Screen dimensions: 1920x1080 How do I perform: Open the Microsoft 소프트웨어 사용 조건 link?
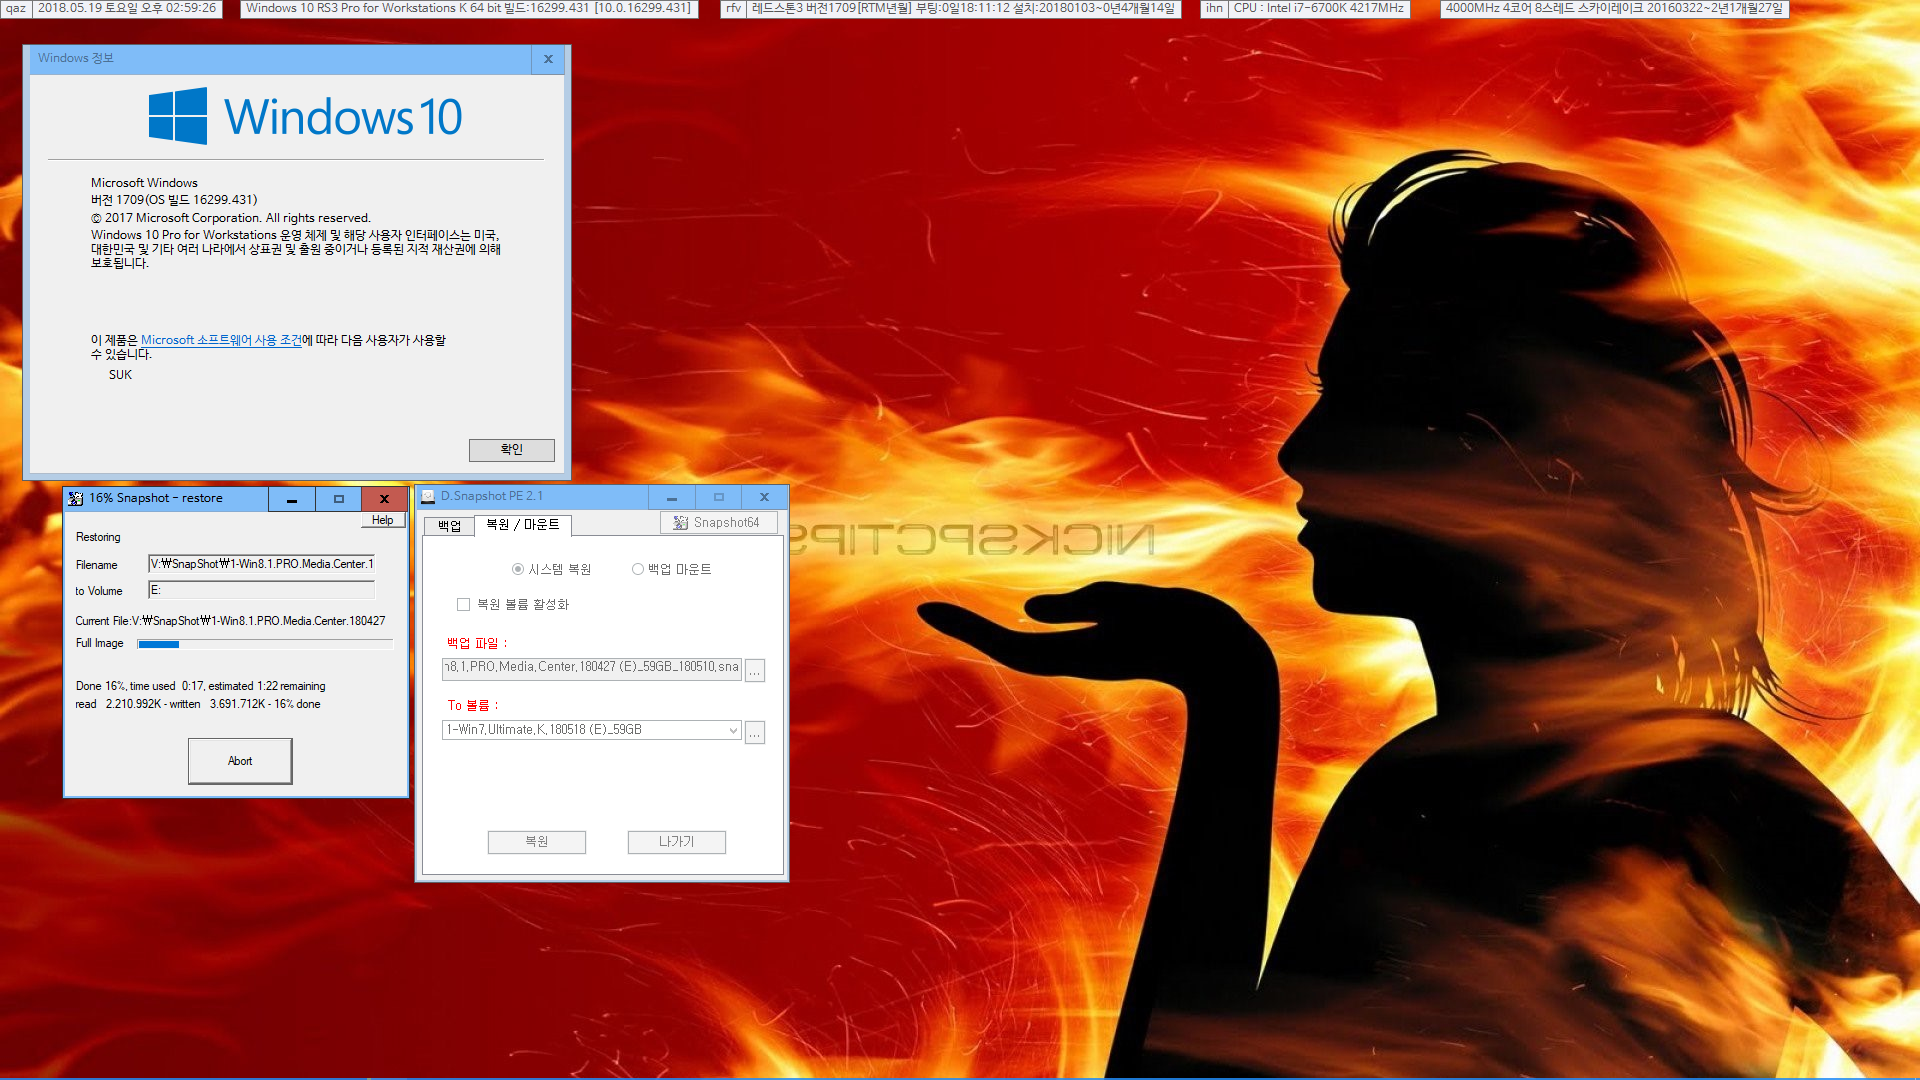(x=221, y=340)
